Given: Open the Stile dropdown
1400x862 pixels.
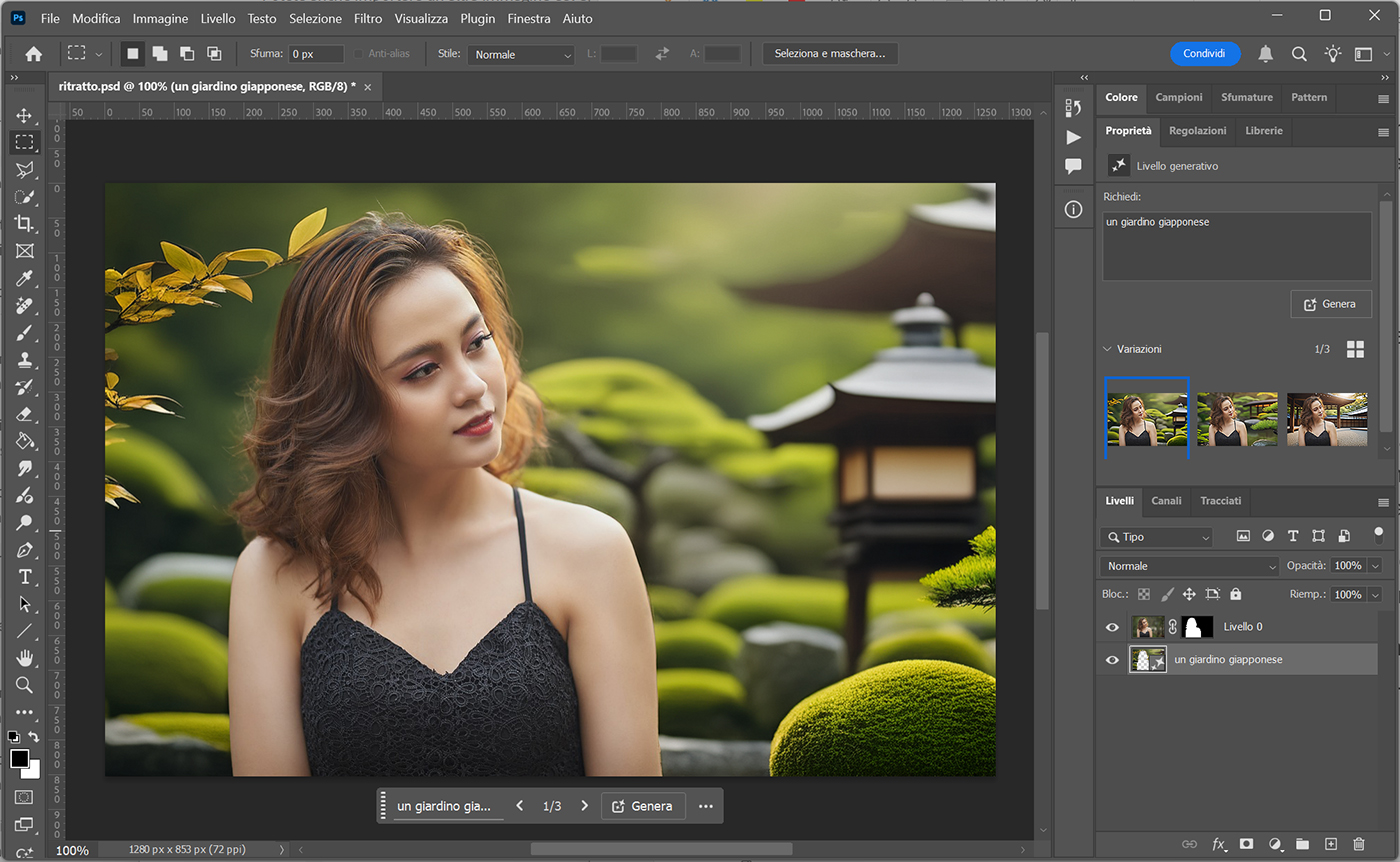Looking at the screenshot, I should tap(521, 54).
